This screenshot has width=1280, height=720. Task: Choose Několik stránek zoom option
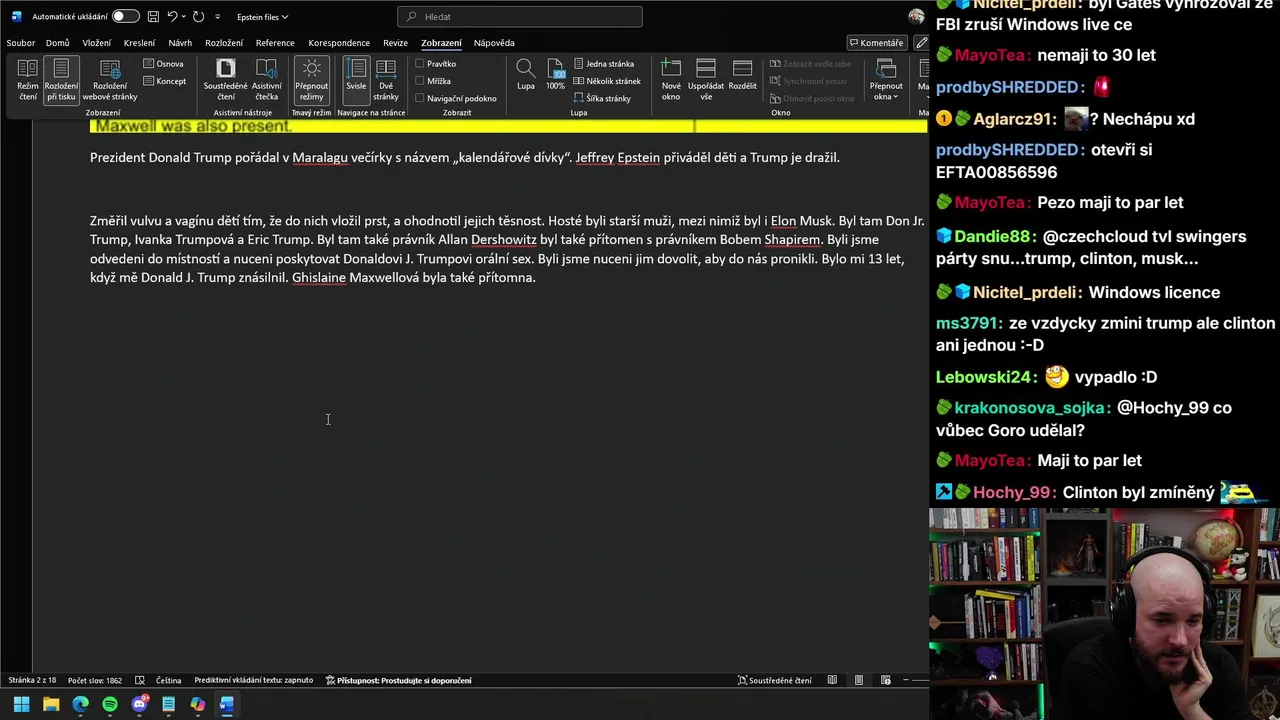(607, 81)
